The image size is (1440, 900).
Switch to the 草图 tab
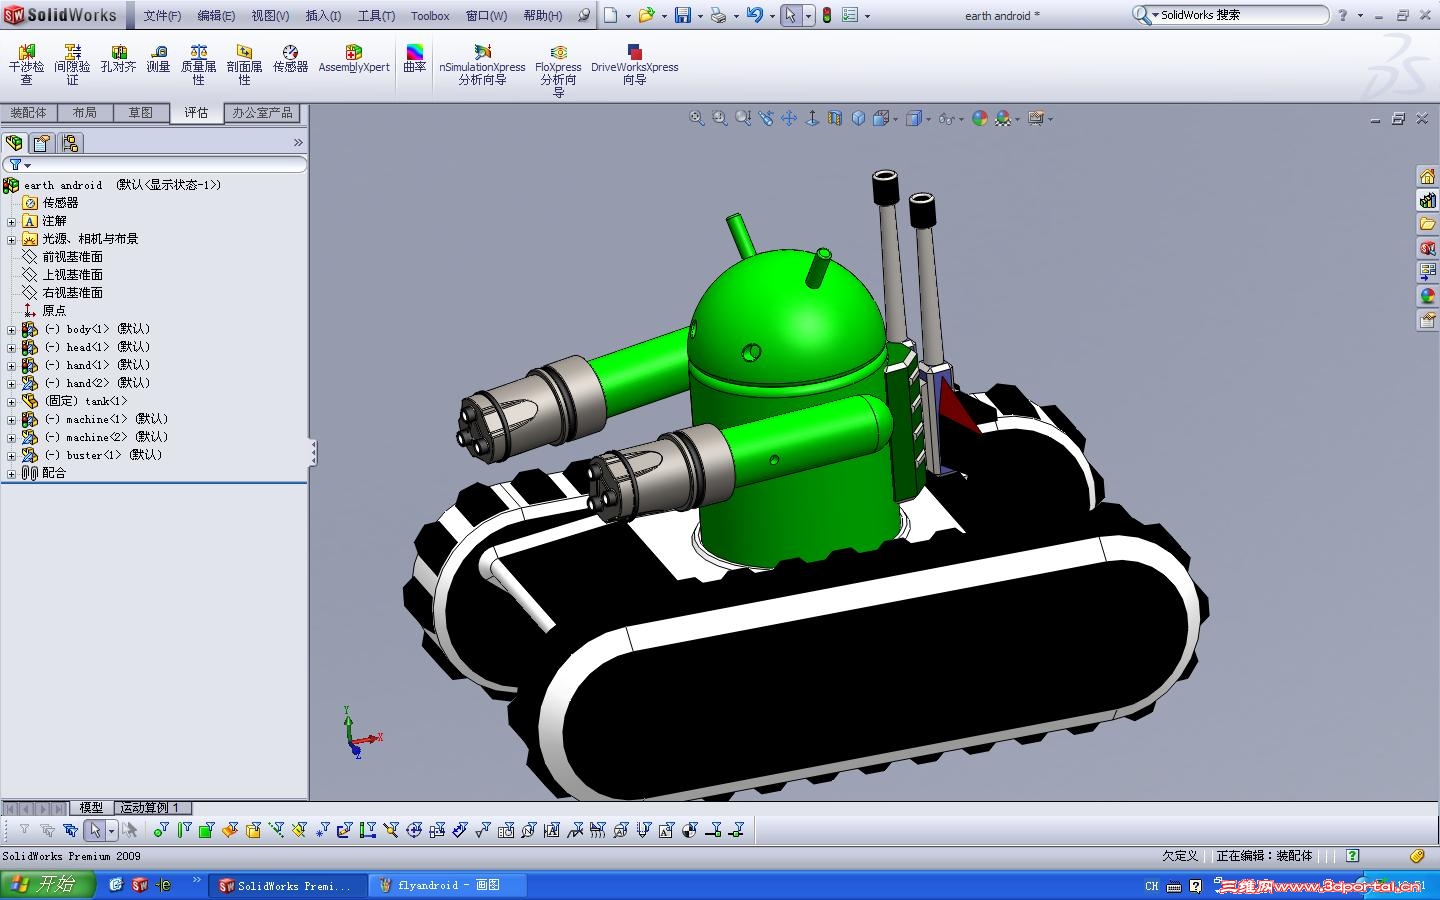point(140,113)
